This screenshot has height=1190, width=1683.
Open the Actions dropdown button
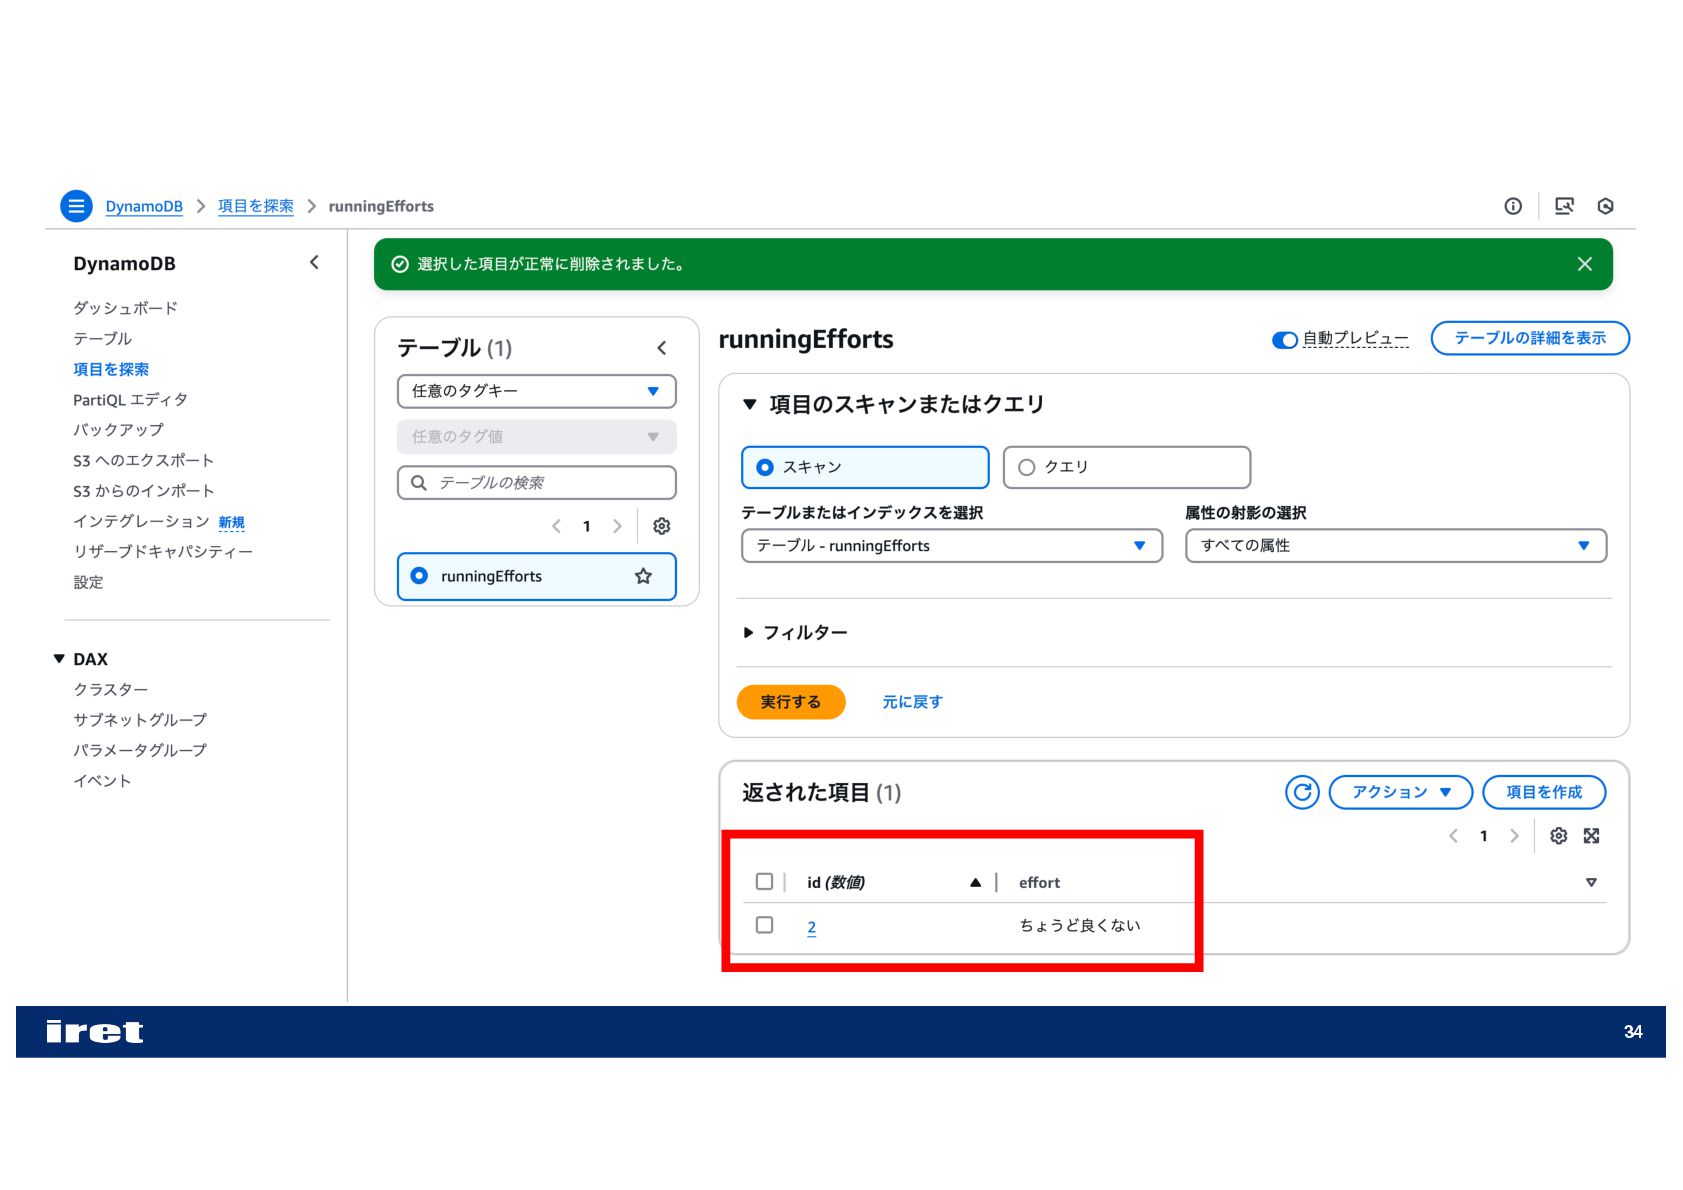(x=1401, y=792)
